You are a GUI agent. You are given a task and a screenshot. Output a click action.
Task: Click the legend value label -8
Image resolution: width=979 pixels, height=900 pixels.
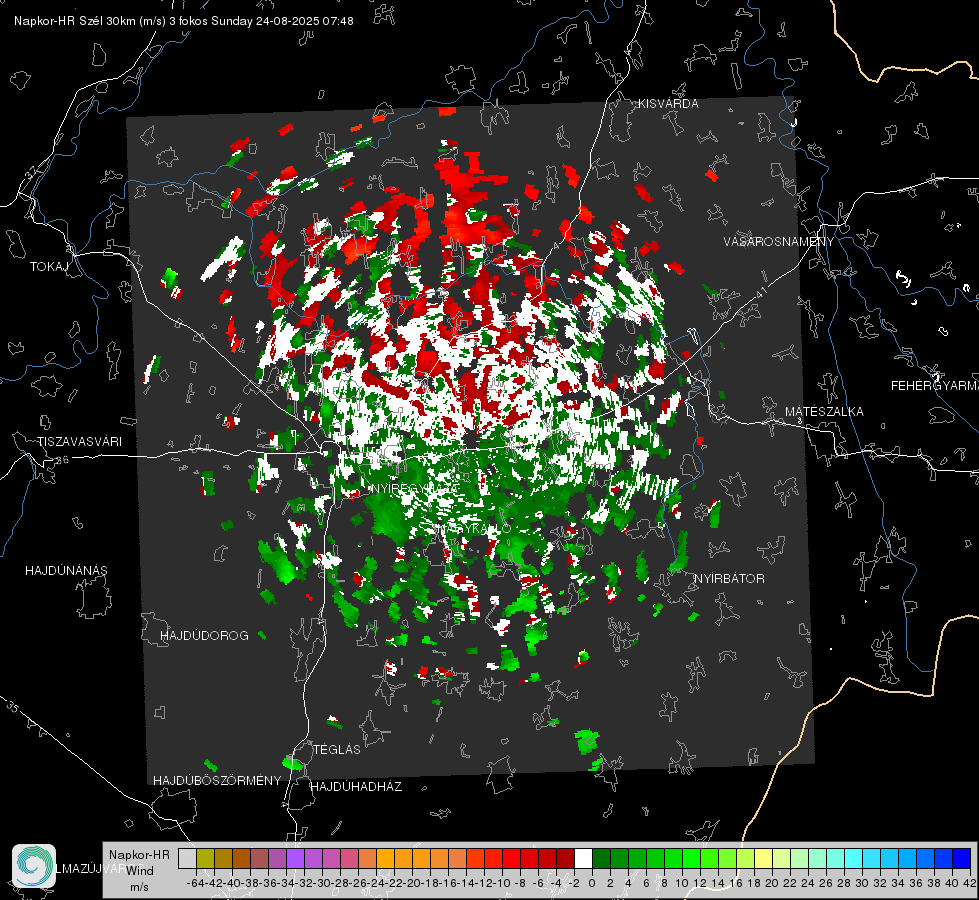[x=520, y=883]
